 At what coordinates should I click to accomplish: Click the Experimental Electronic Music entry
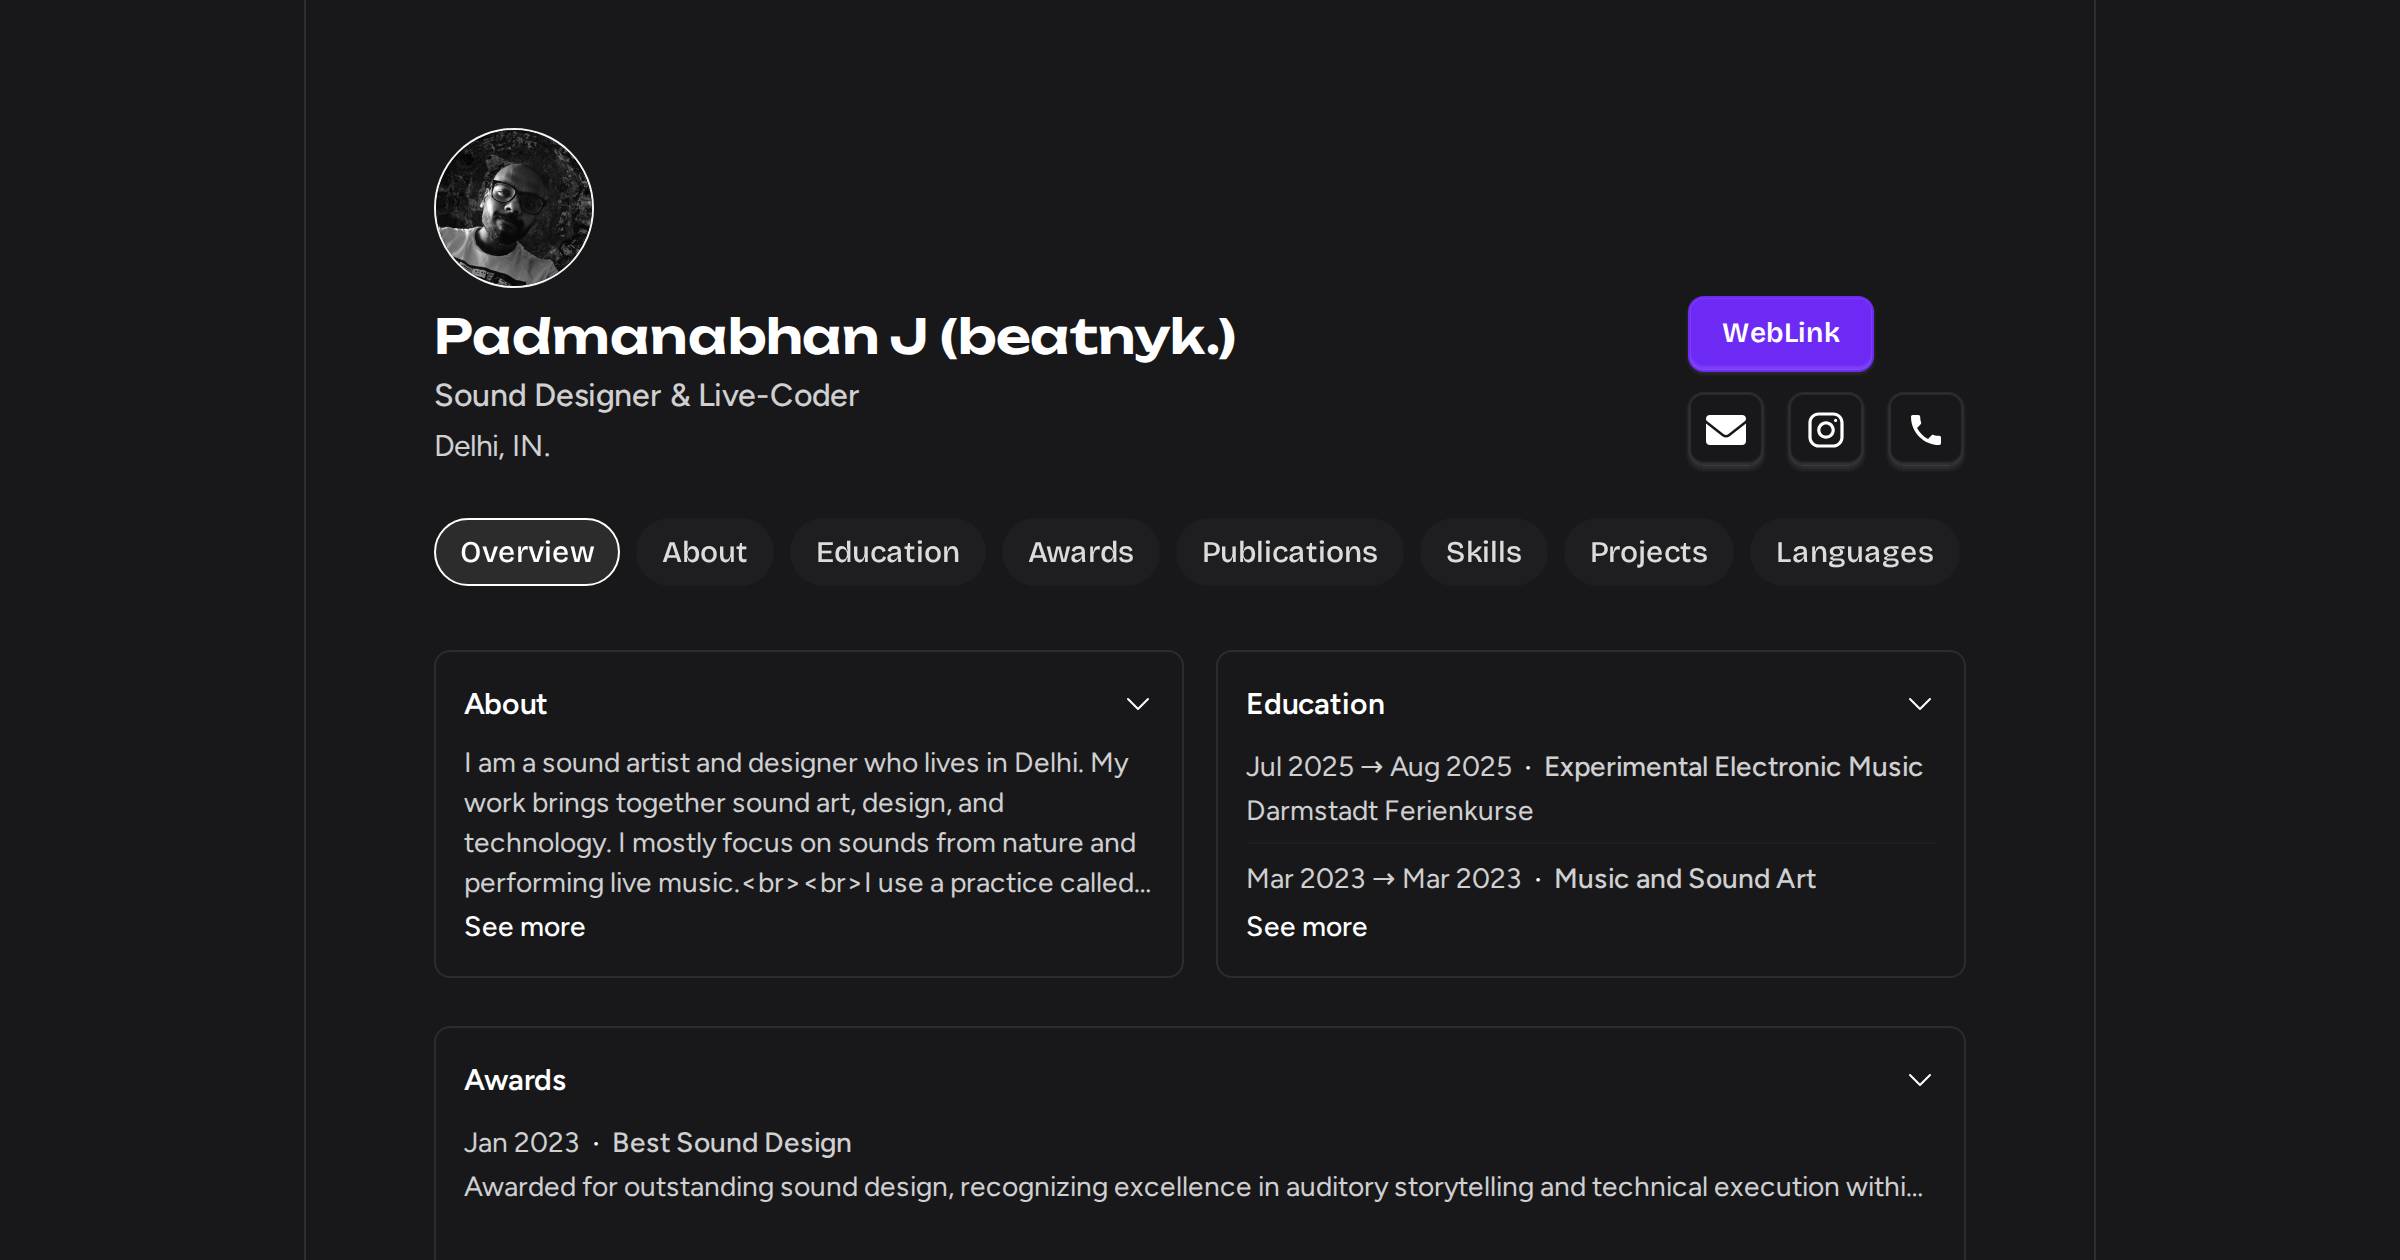[x=1732, y=767]
